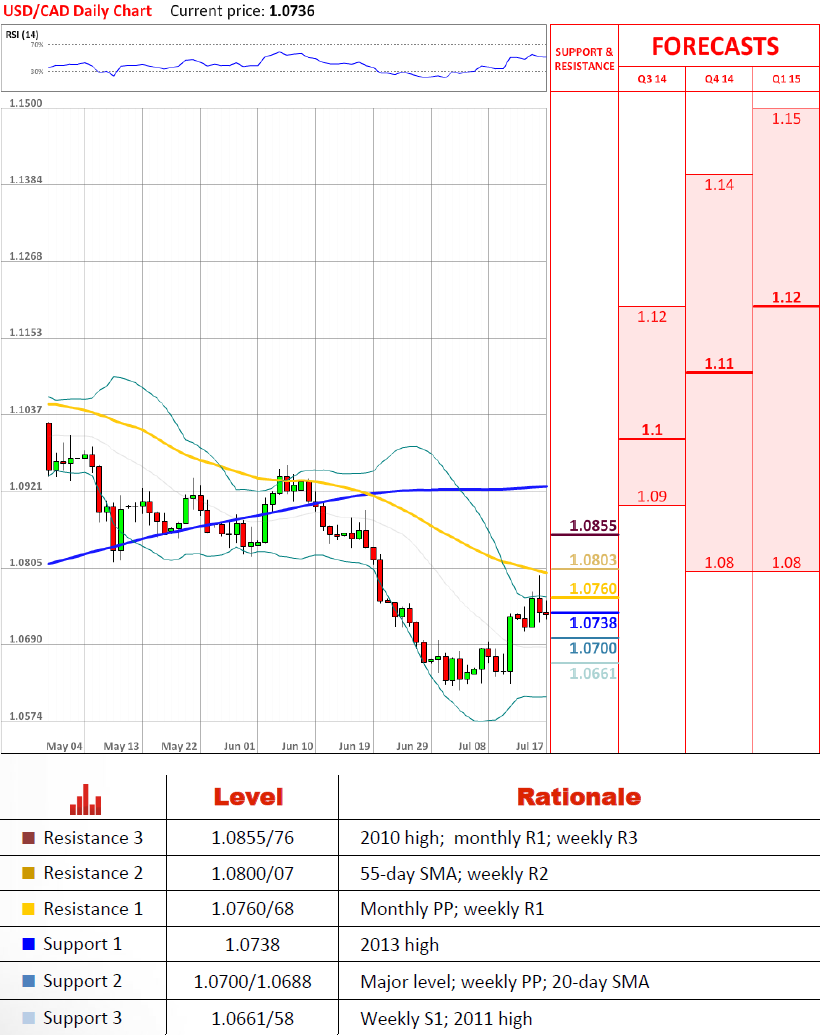Click the SUPPORT & RESISTANCE header
Image resolution: width=820 pixels, height=1035 pixels.
[x=584, y=59]
